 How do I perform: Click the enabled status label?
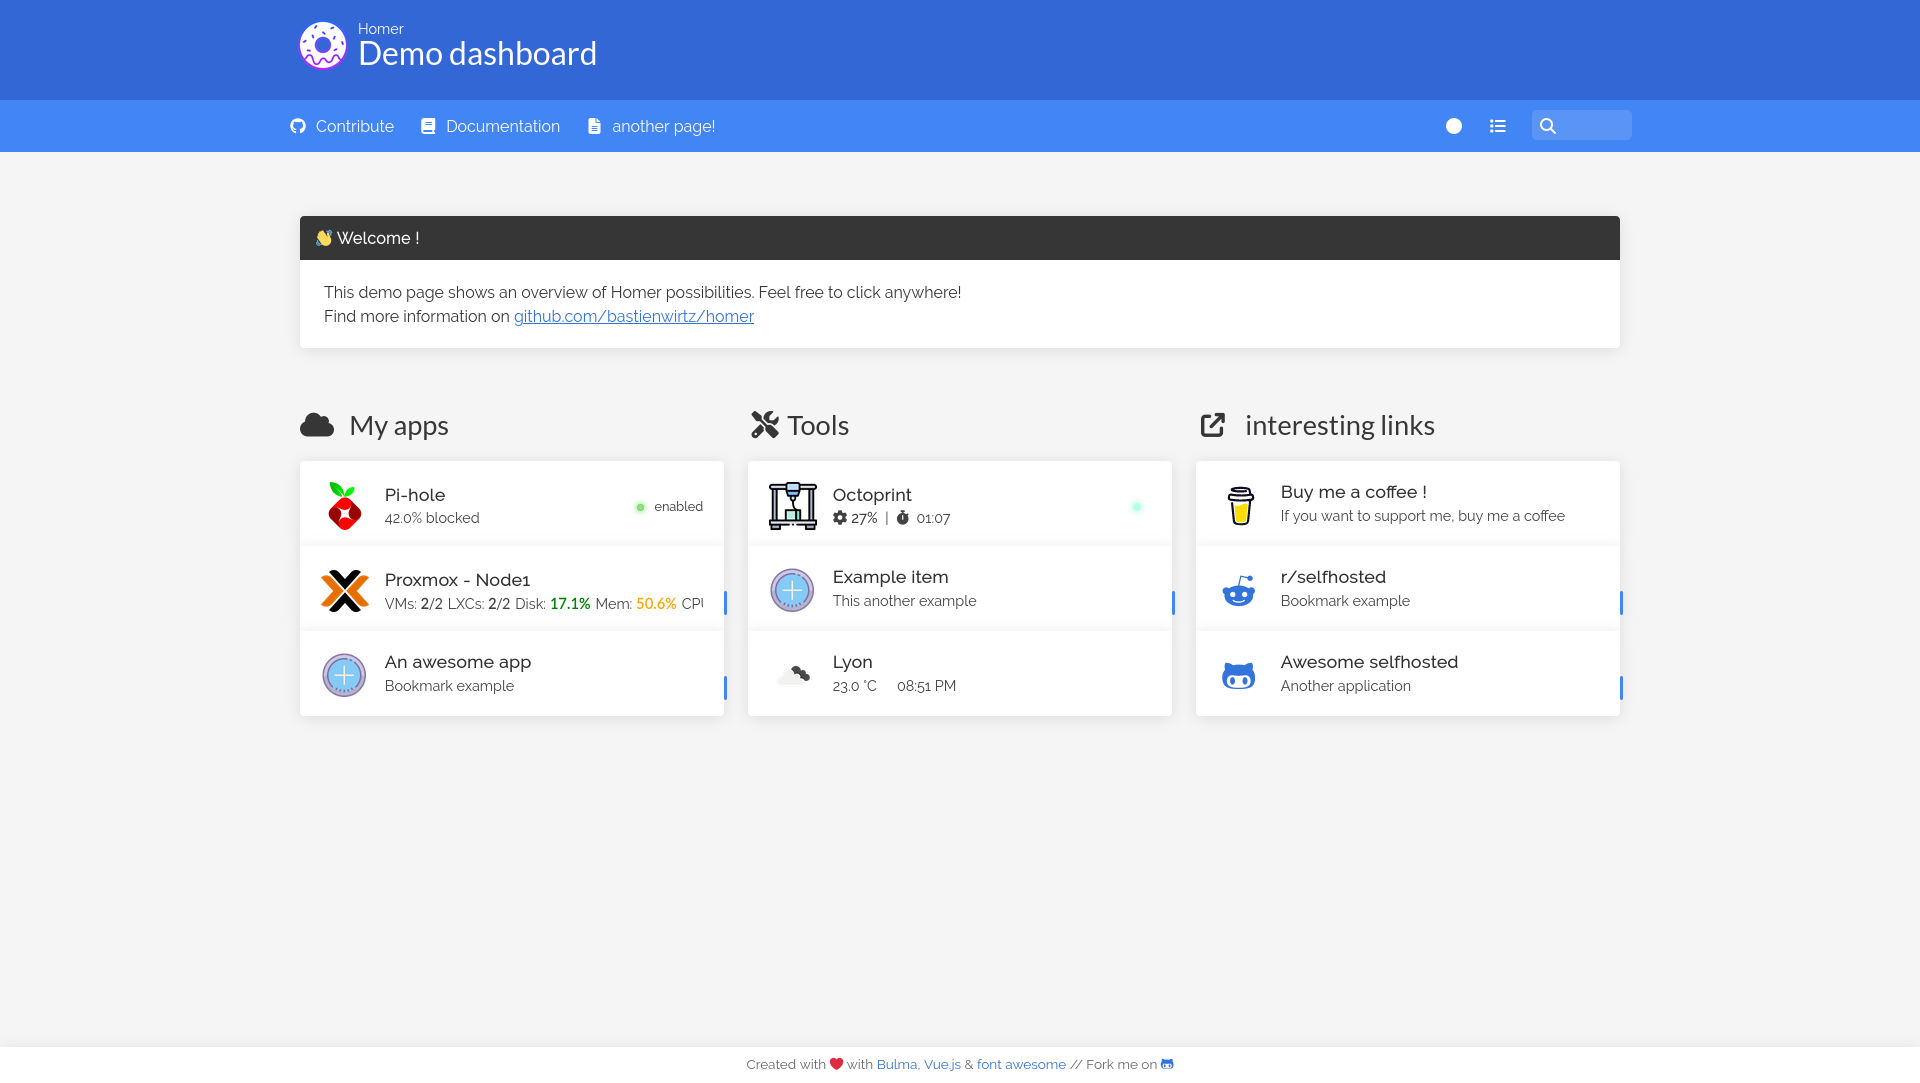678,507
